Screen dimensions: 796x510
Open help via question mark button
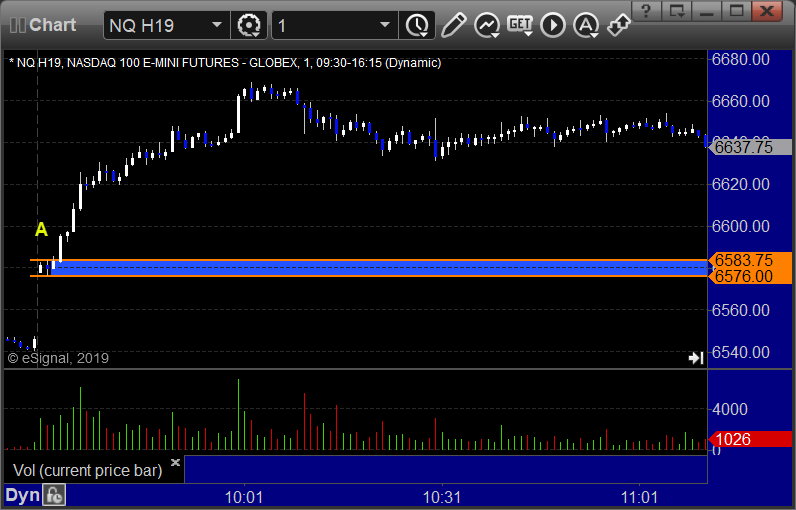pos(646,11)
